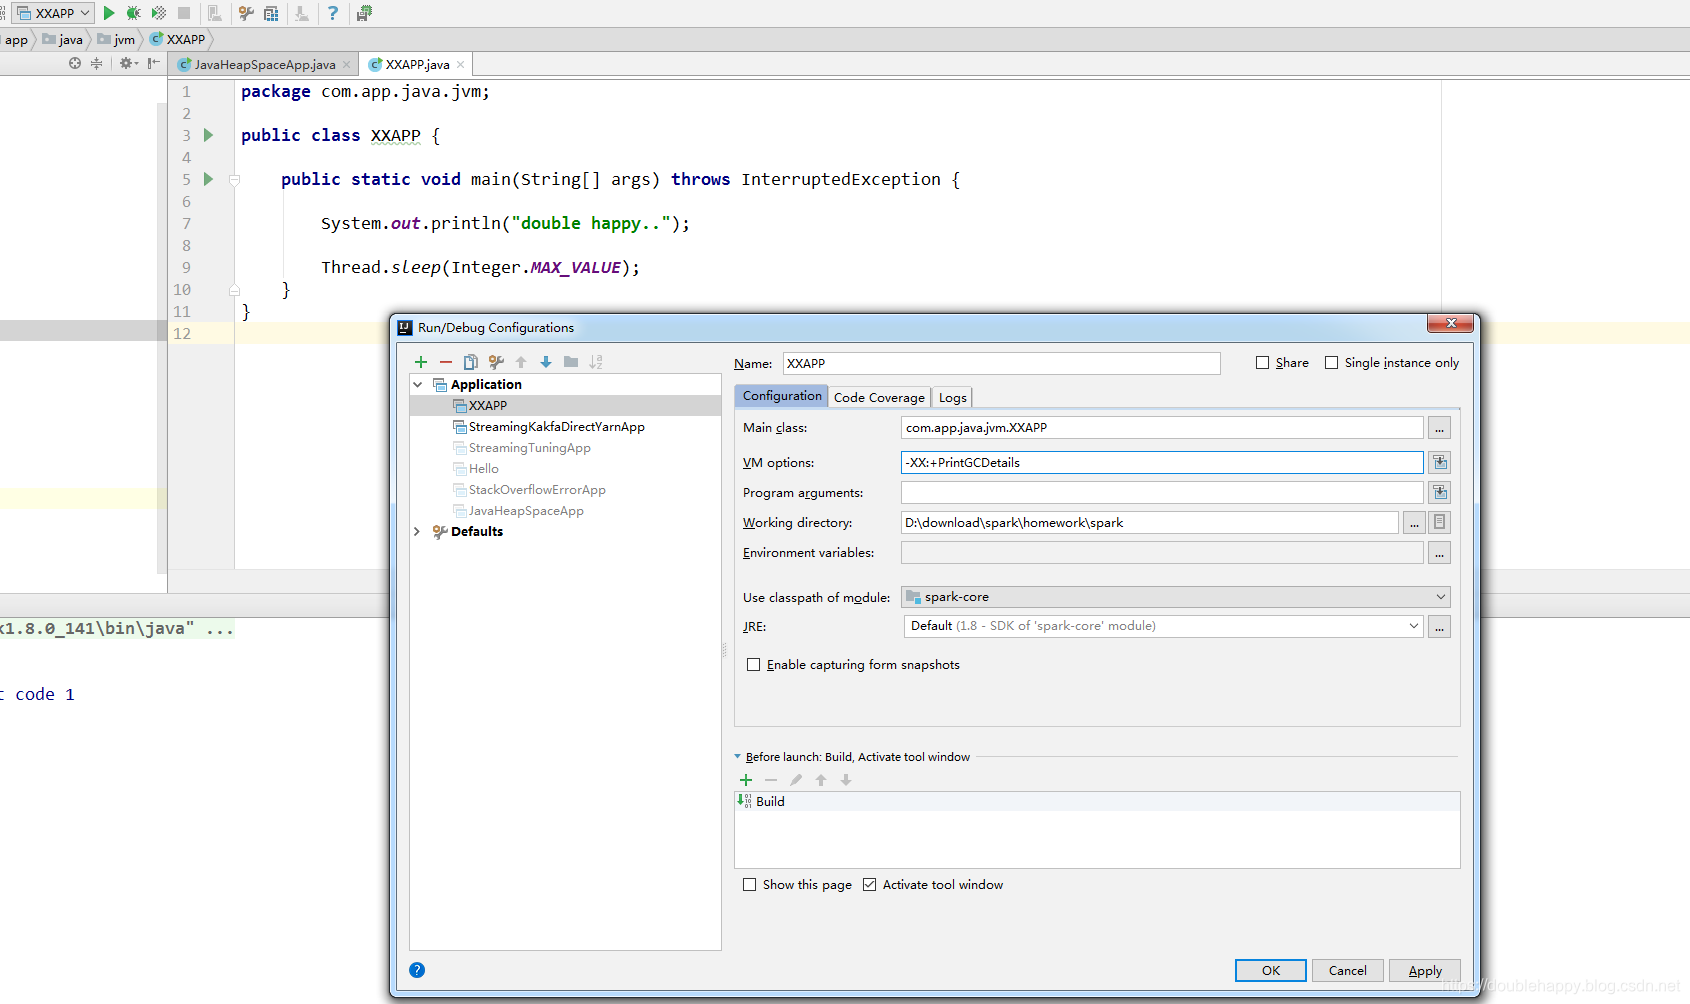Open the Help question mark in toolbar

333,13
